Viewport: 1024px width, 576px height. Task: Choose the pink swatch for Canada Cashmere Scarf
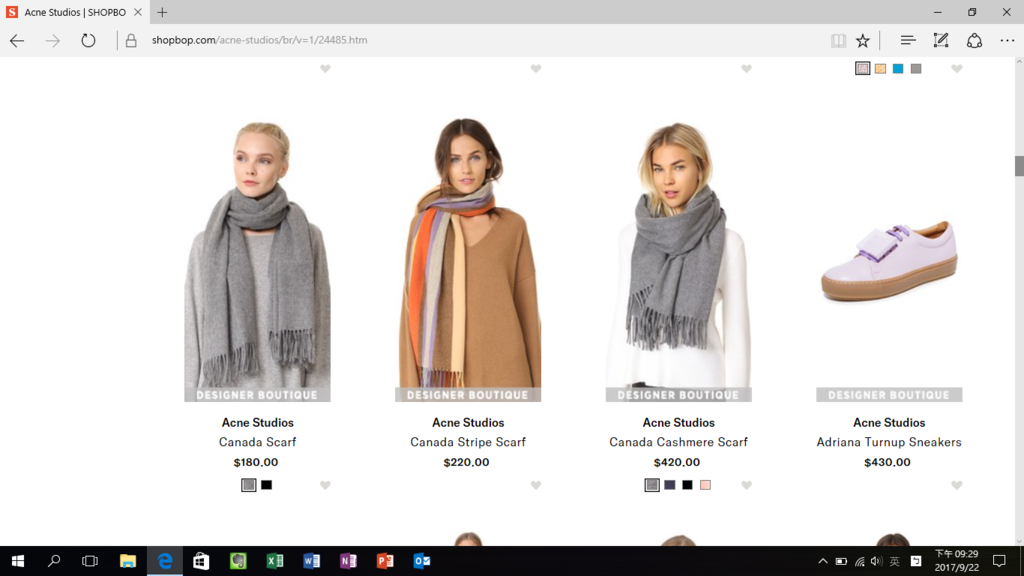point(705,485)
